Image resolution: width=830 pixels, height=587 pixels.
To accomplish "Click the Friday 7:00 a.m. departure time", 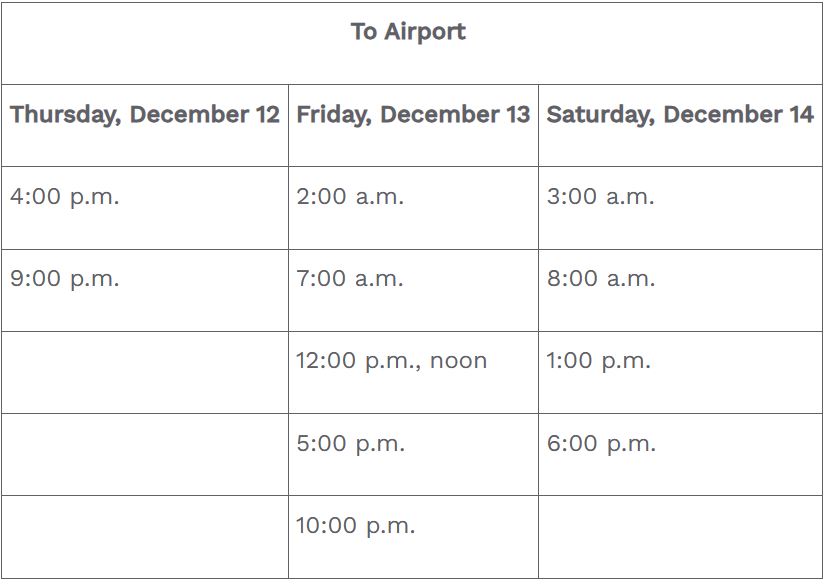I will [x=350, y=279].
